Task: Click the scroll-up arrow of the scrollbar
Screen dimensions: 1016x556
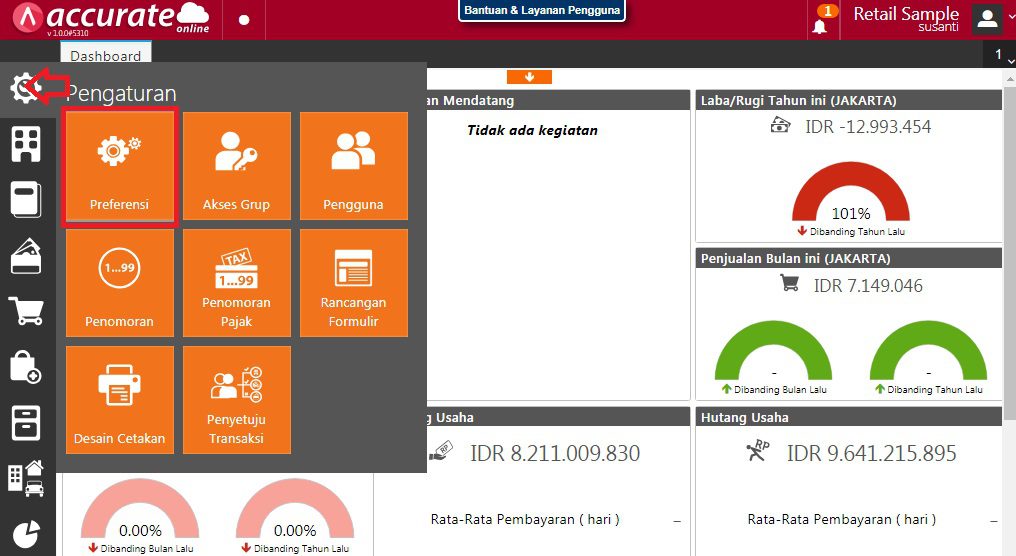Action: pos(1010,78)
